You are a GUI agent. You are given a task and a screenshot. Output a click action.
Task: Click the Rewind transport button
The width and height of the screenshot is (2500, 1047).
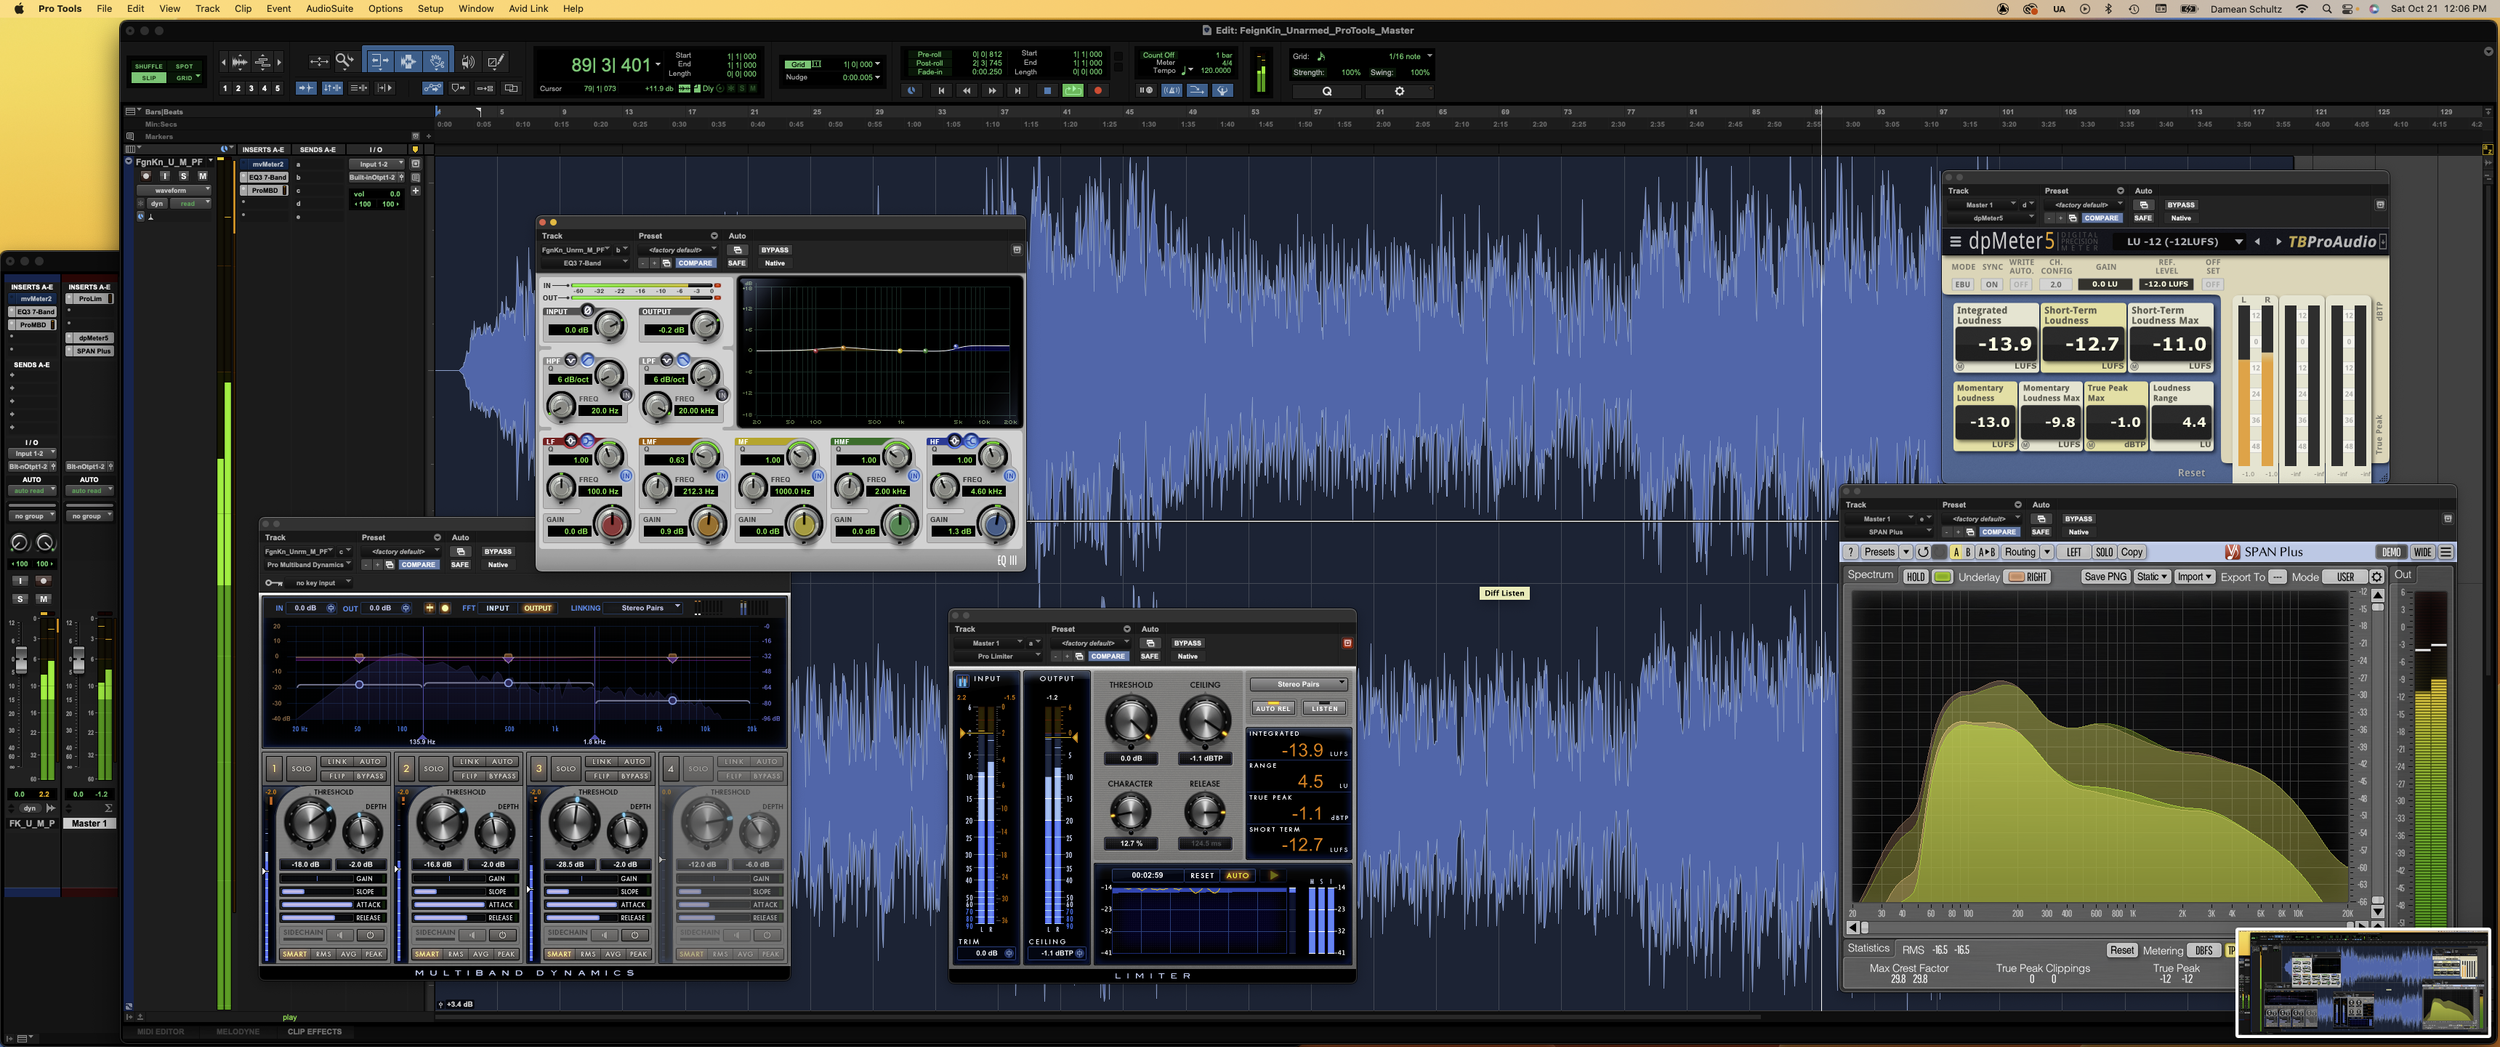coord(966,90)
